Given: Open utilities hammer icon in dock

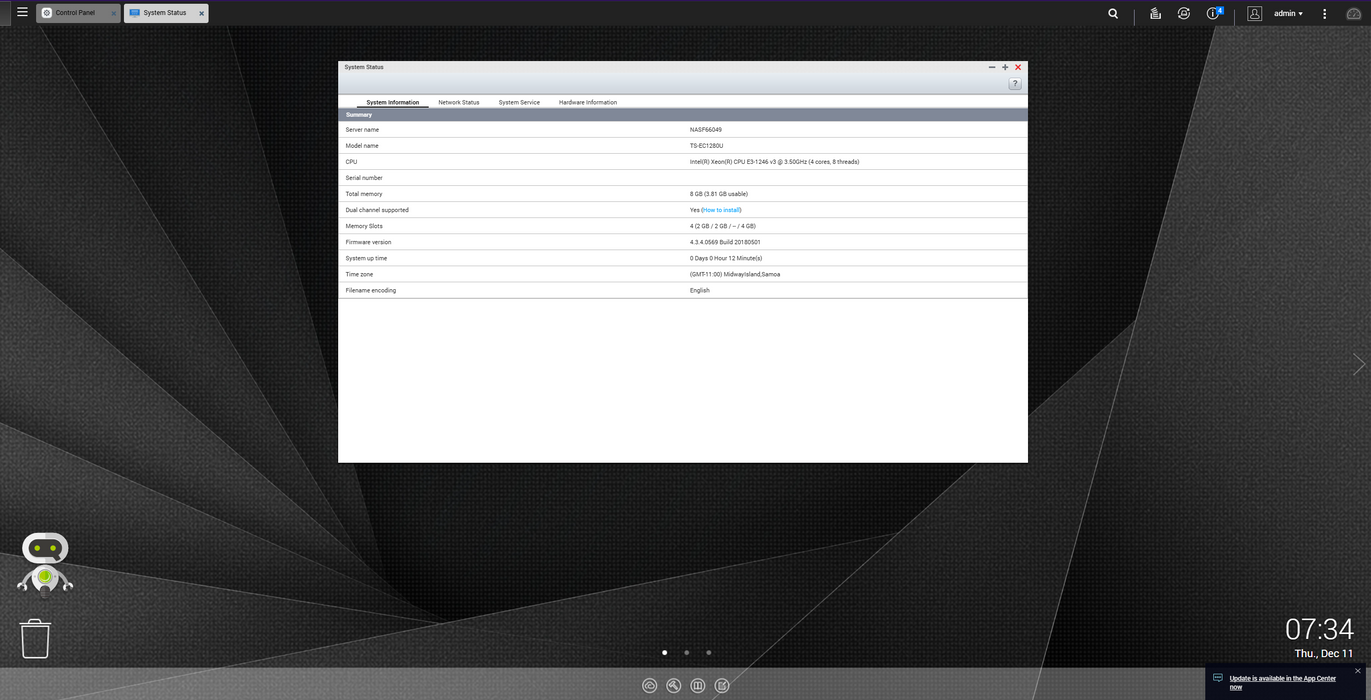Looking at the screenshot, I should (x=674, y=686).
